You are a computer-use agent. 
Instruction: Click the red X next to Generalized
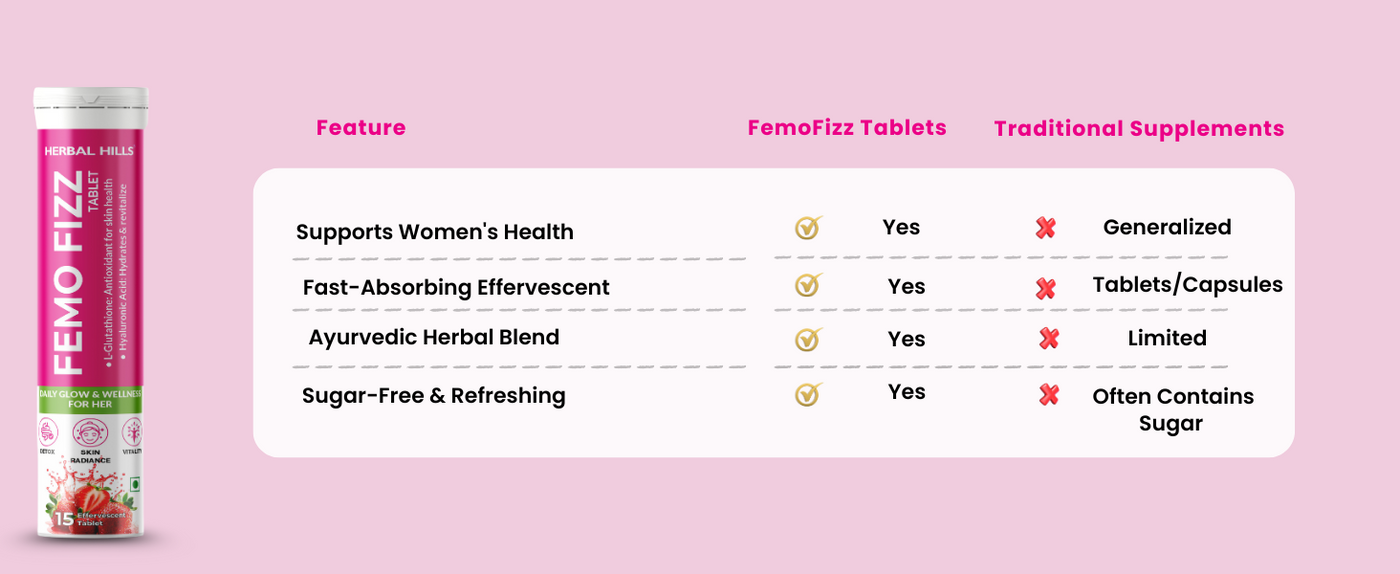click(x=1046, y=229)
